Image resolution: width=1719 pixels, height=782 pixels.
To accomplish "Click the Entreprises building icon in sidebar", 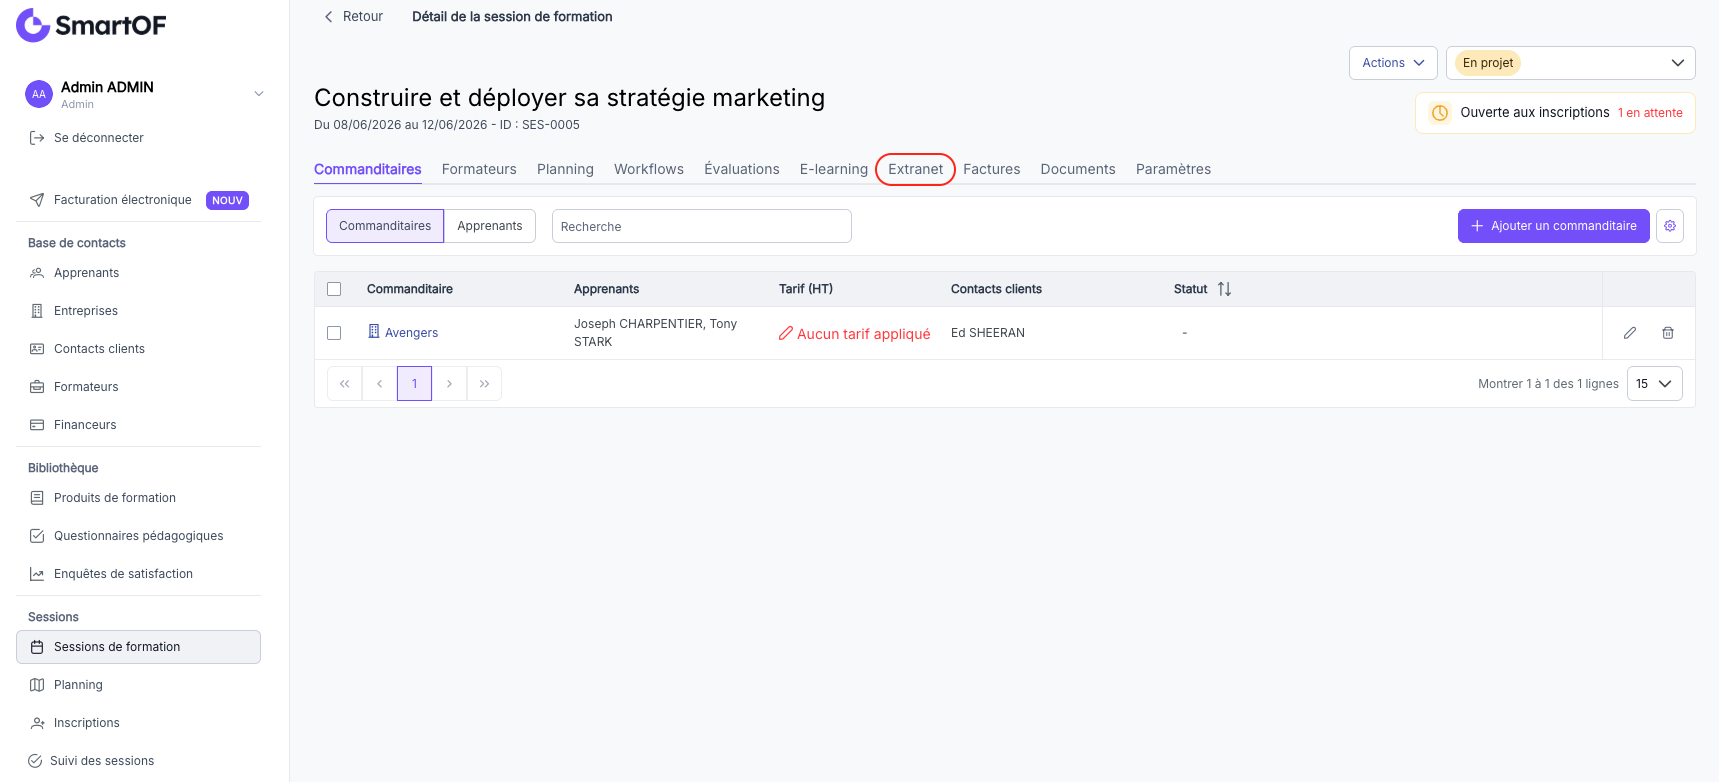I will [x=37, y=311].
